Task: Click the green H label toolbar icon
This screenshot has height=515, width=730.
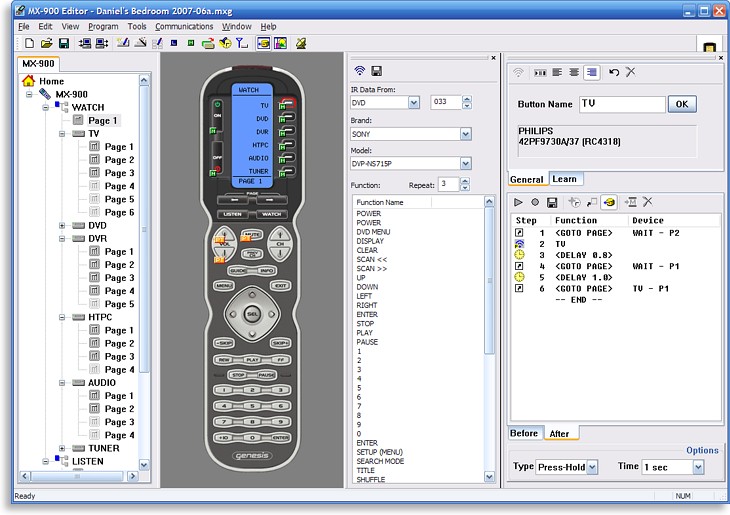Action: point(191,43)
